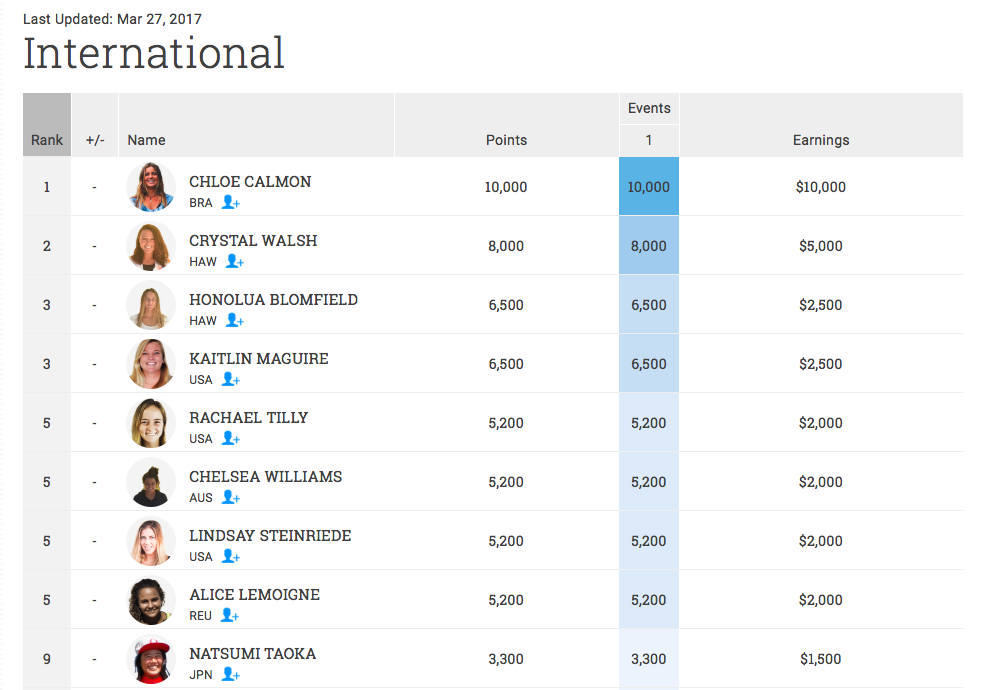
Task: Follow Kaitlin Maguire using the blue icon
Action: point(230,380)
